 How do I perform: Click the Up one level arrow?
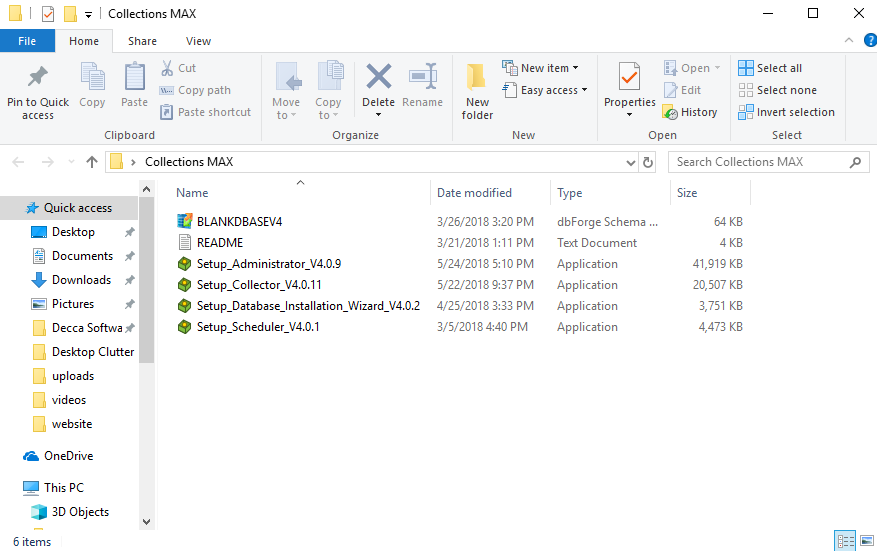click(x=92, y=162)
